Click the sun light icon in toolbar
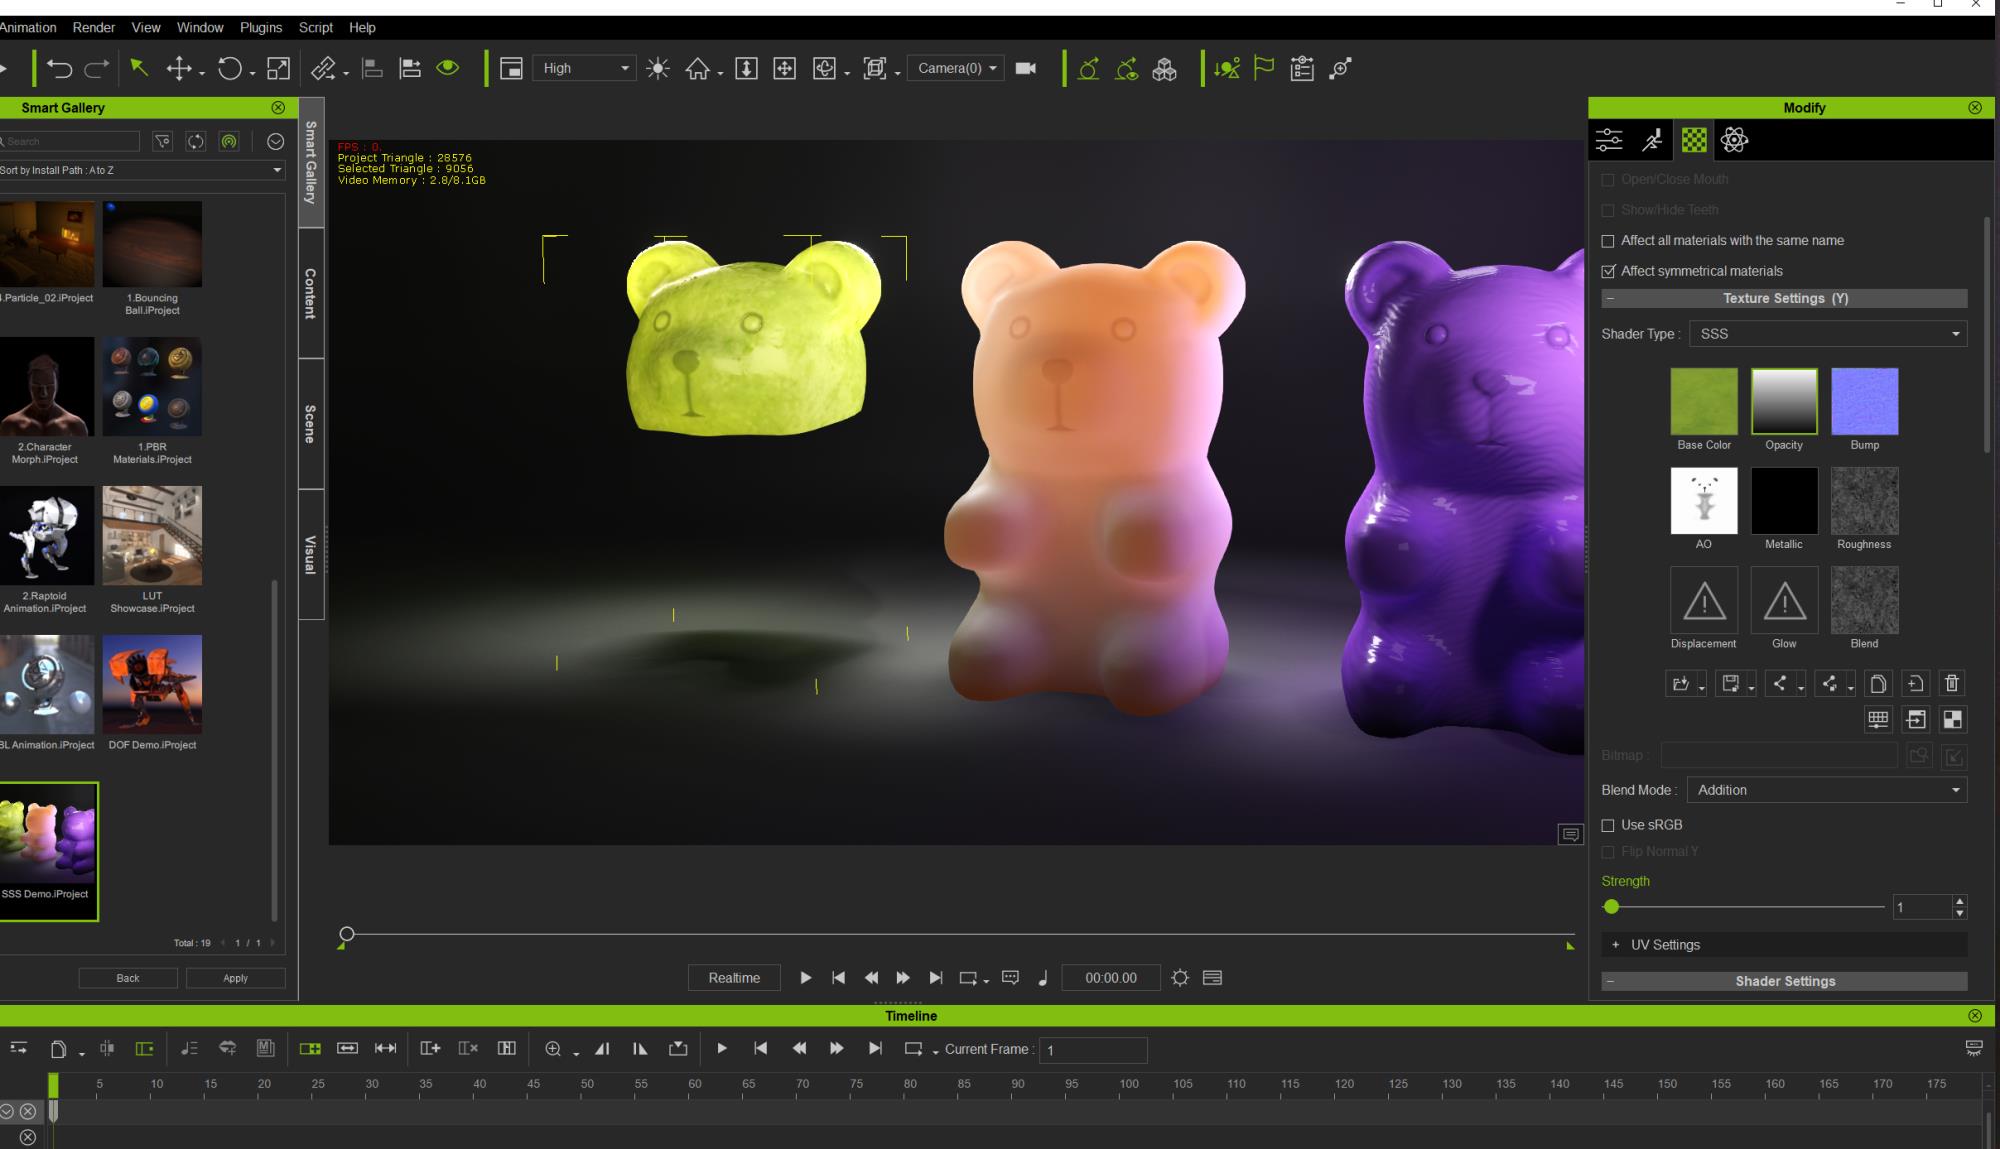Viewport: 2000px width, 1149px height. (658, 68)
